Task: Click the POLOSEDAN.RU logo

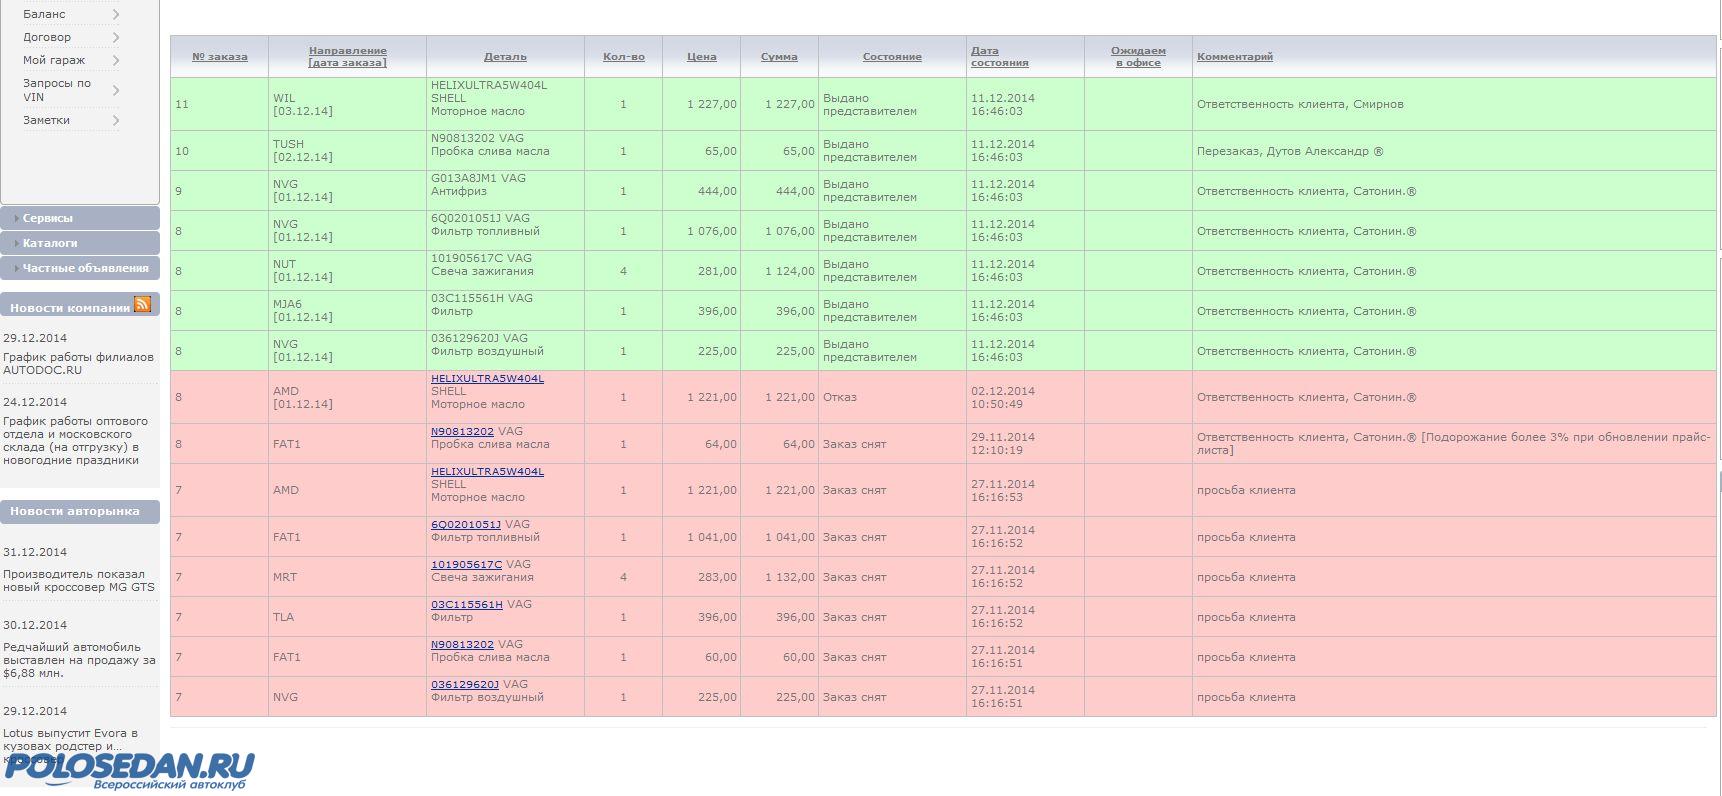Action: click(128, 770)
